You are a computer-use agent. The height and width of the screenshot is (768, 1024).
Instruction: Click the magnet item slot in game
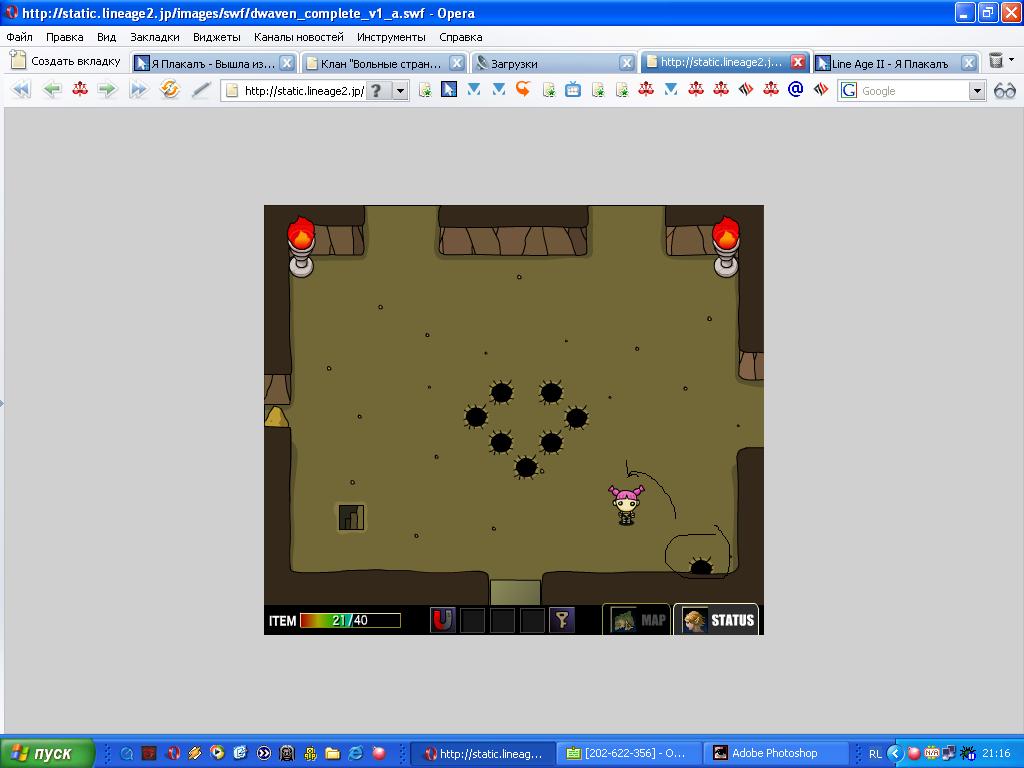pos(442,620)
